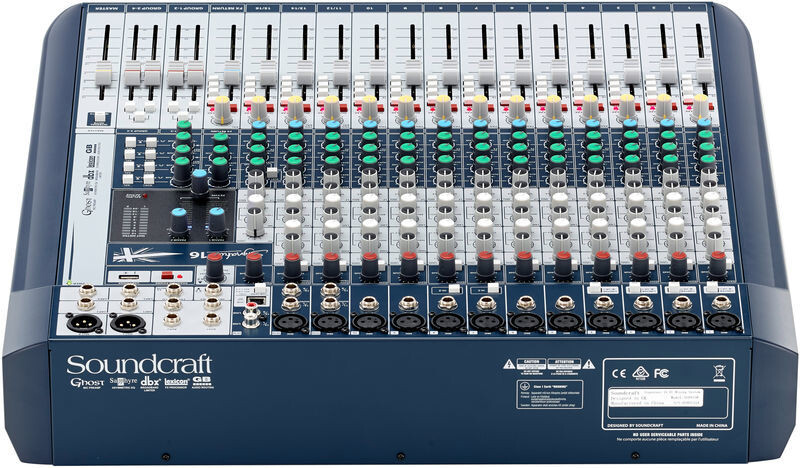Click the channel 2 quarter-inch line jack

click(x=682, y=303)
